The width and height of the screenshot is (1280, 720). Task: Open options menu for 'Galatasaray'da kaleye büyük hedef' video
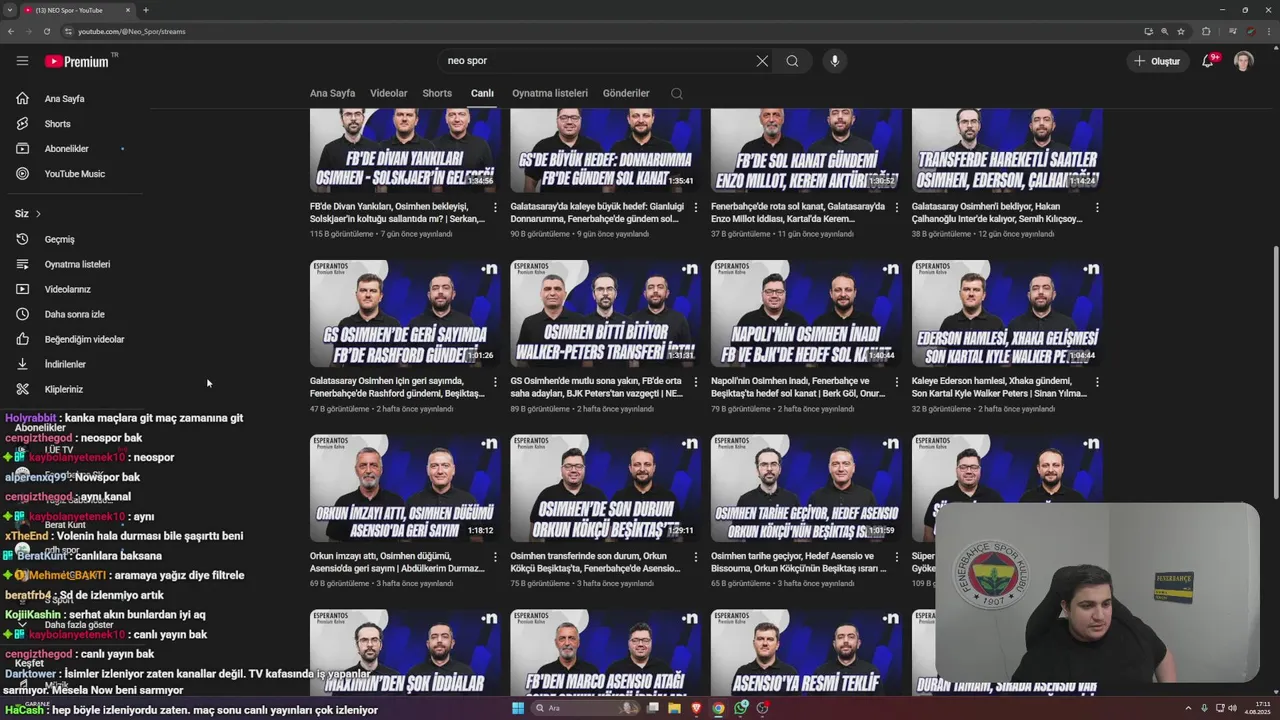point(696,208)
